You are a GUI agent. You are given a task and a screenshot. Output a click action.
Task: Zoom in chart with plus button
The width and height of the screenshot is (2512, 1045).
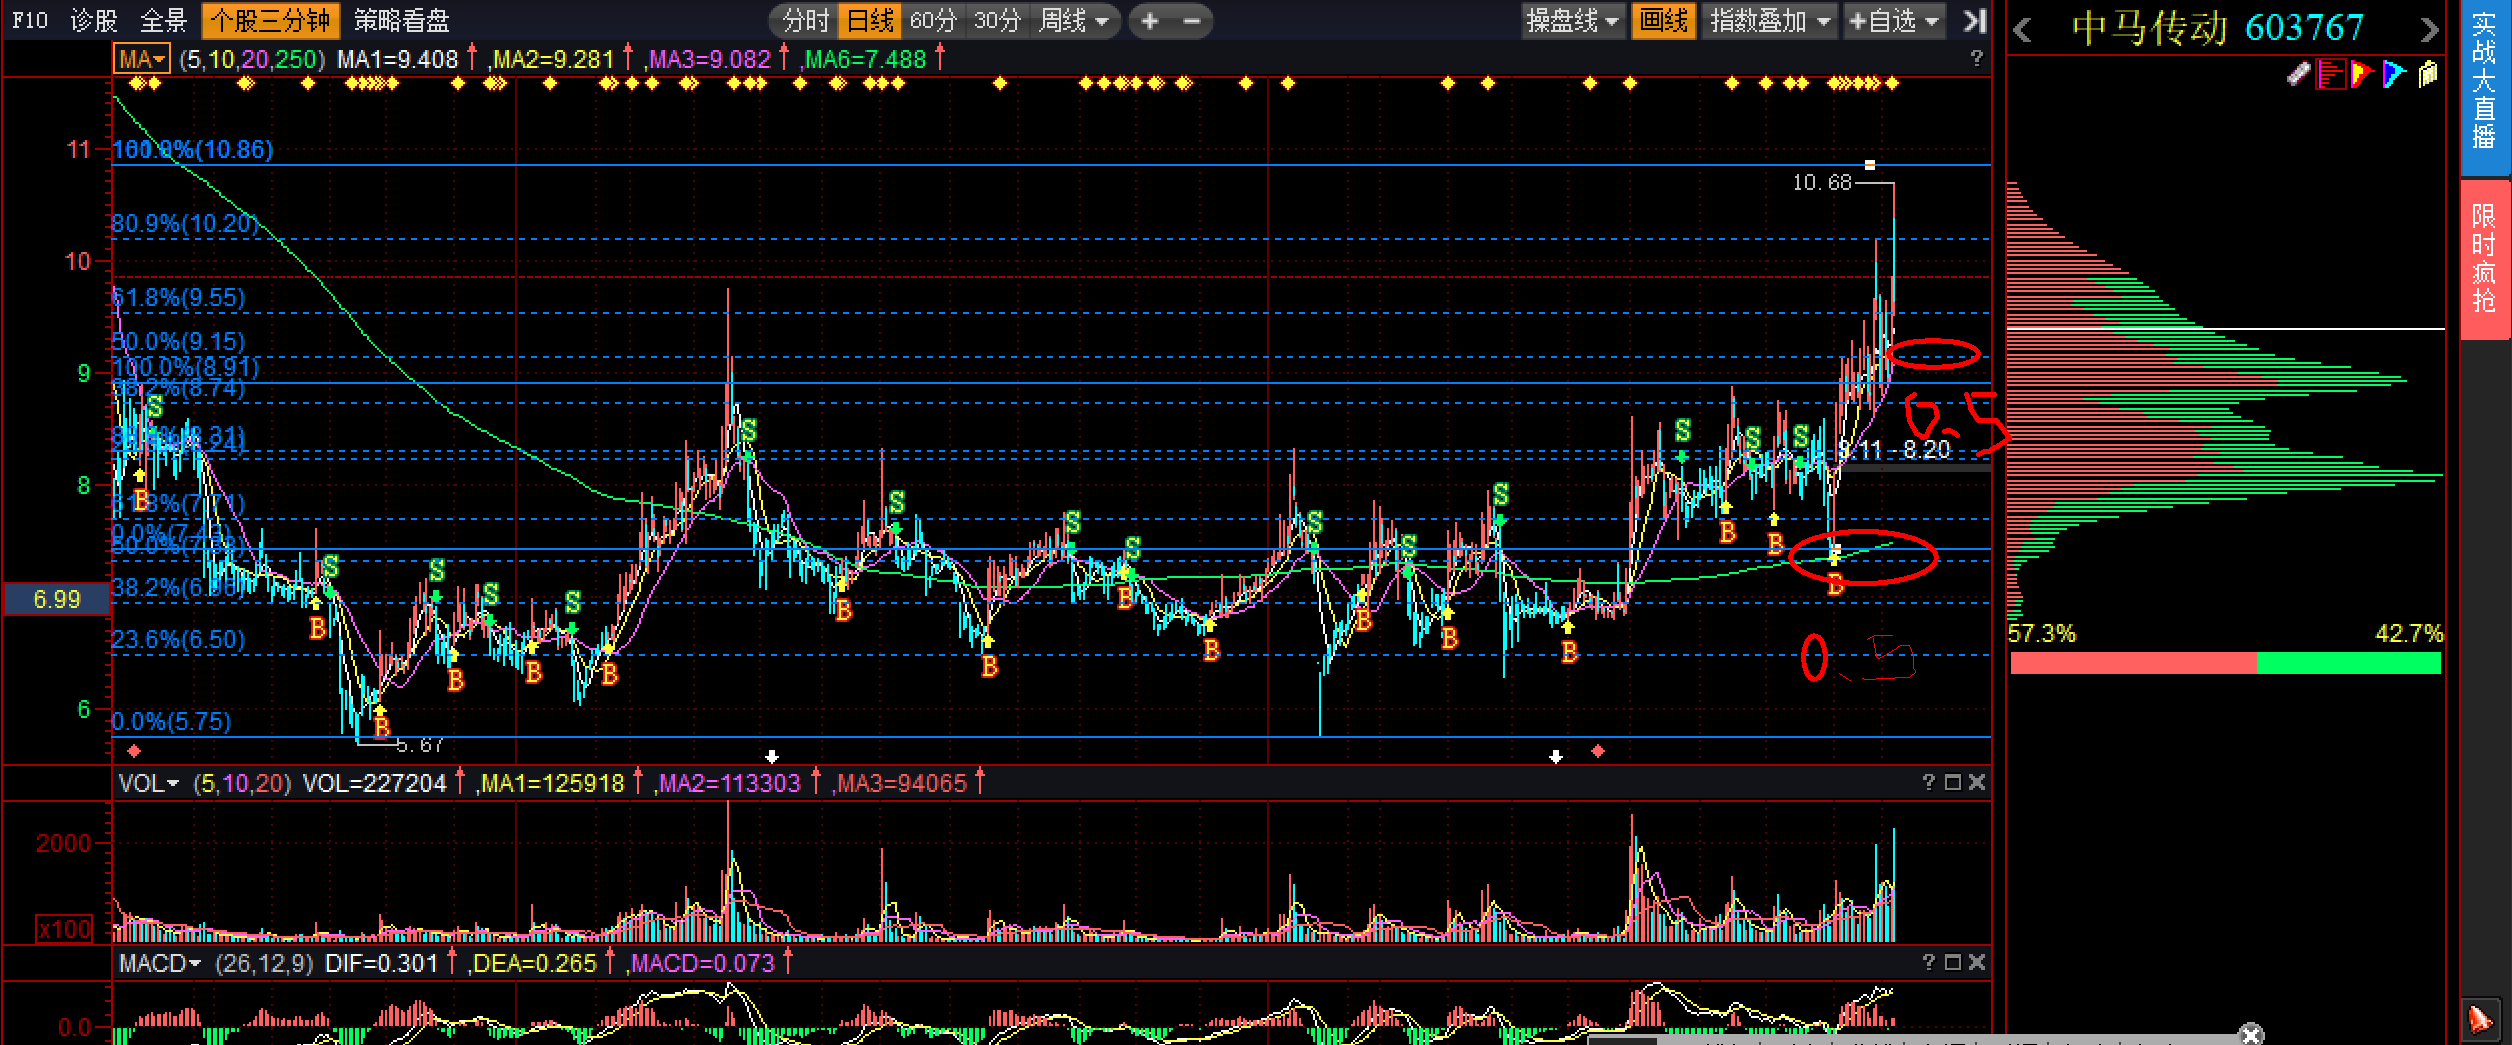point(1150,20)
